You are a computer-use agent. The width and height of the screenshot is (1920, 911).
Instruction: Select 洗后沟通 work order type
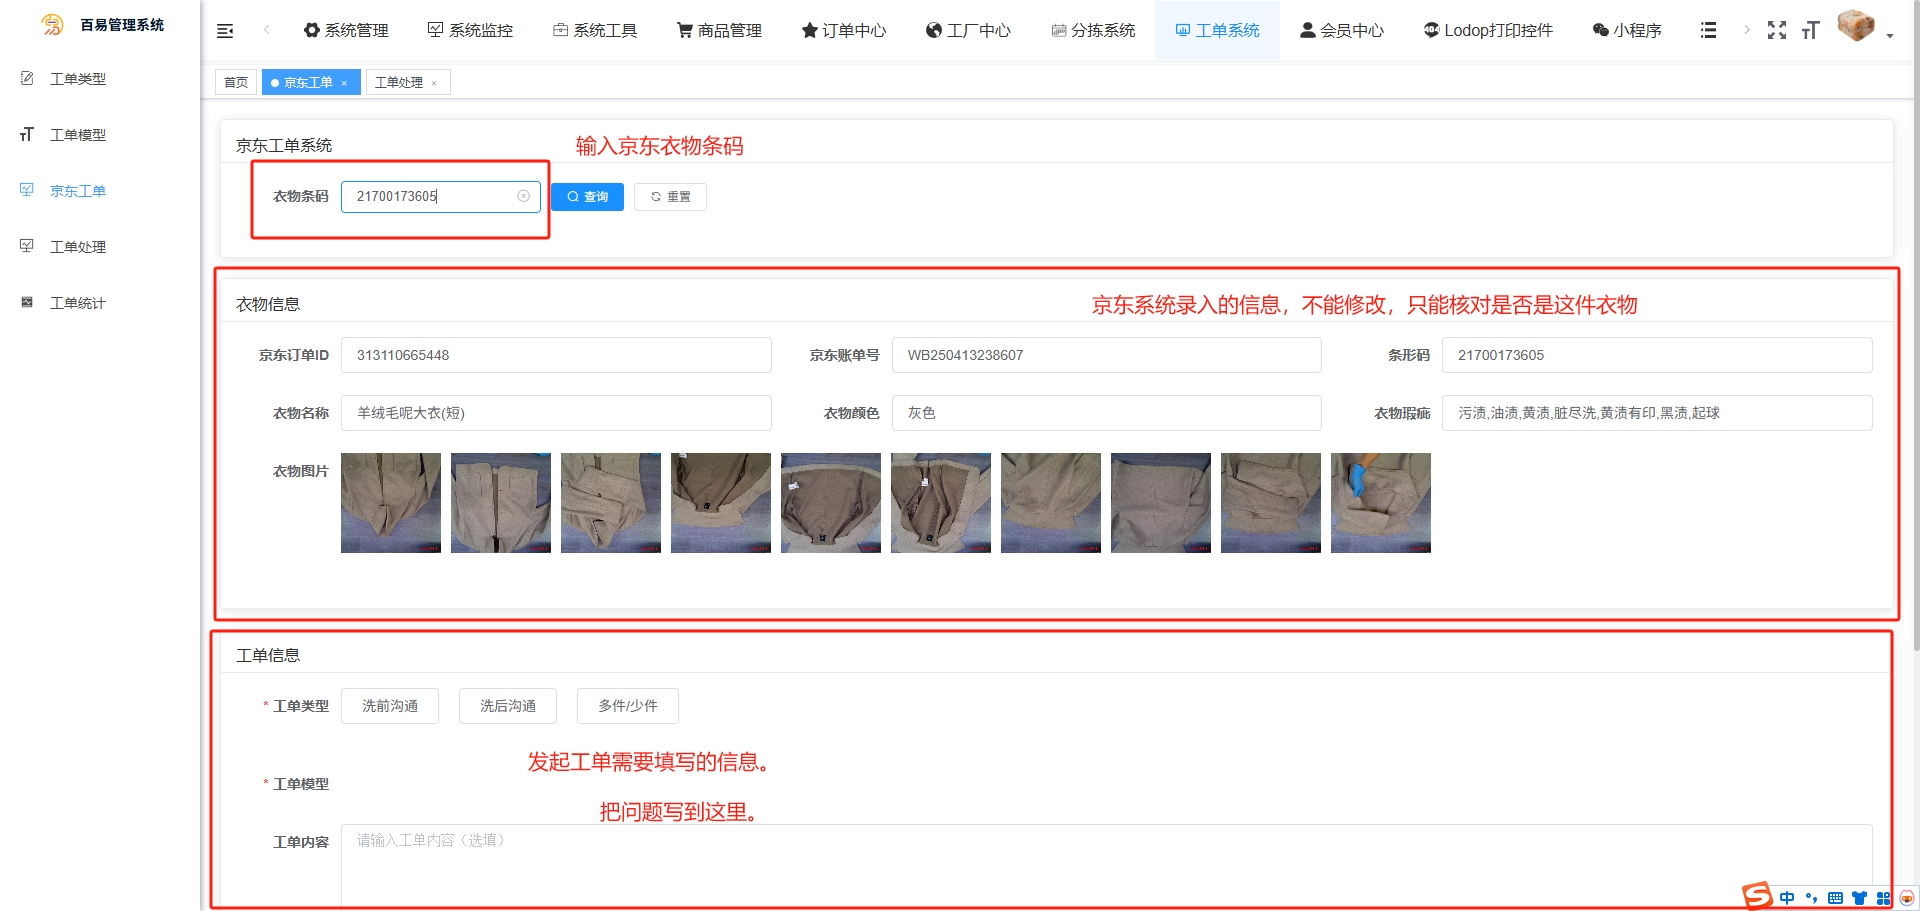(x=508, y=706)
